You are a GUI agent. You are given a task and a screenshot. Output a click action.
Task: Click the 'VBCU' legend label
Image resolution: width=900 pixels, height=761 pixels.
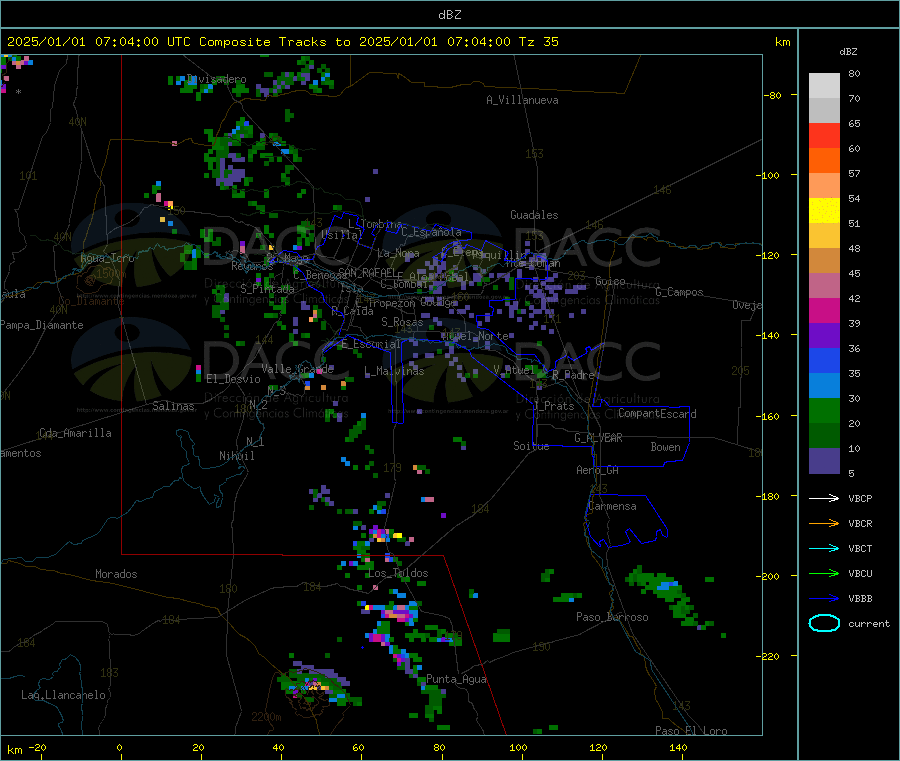coord(860,573)
